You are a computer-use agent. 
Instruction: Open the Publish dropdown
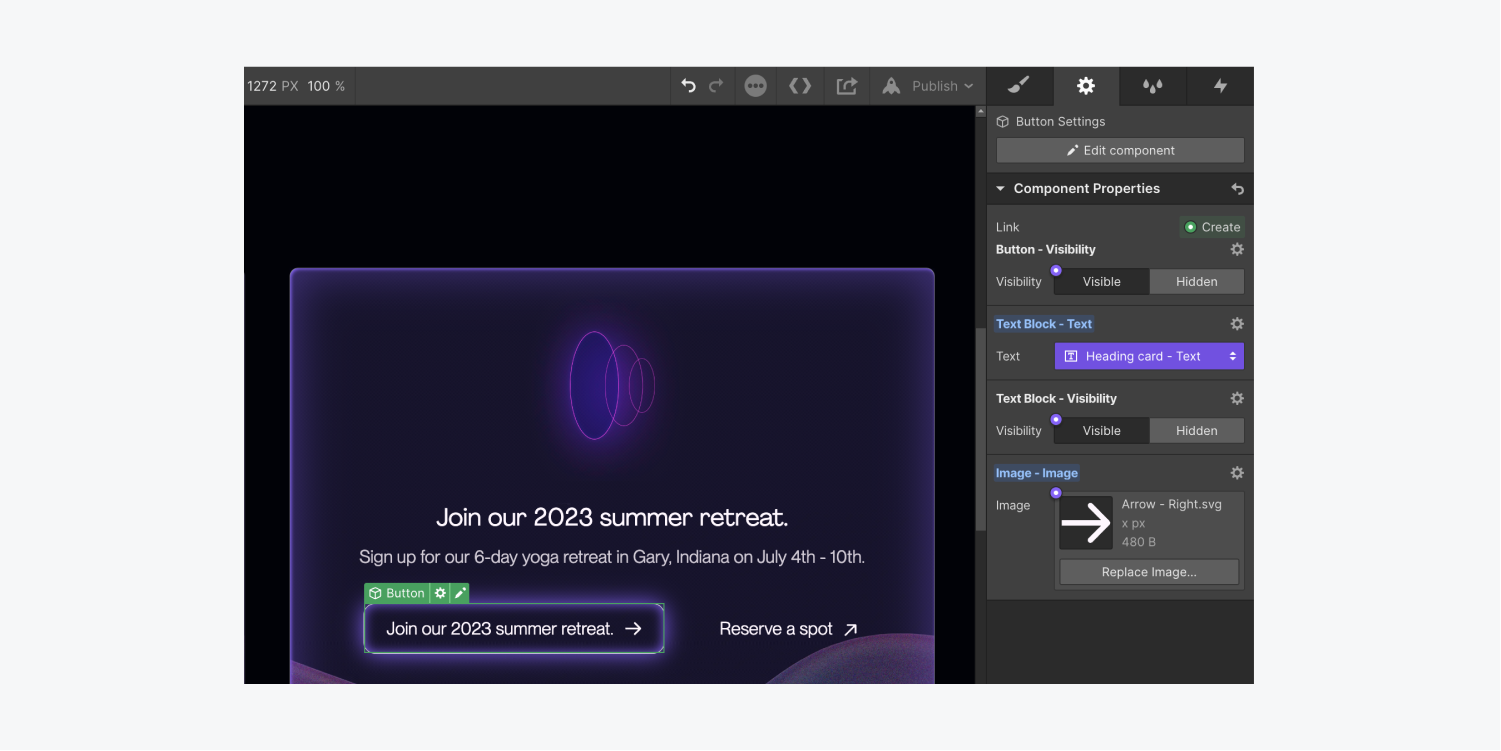pos(942,86)
